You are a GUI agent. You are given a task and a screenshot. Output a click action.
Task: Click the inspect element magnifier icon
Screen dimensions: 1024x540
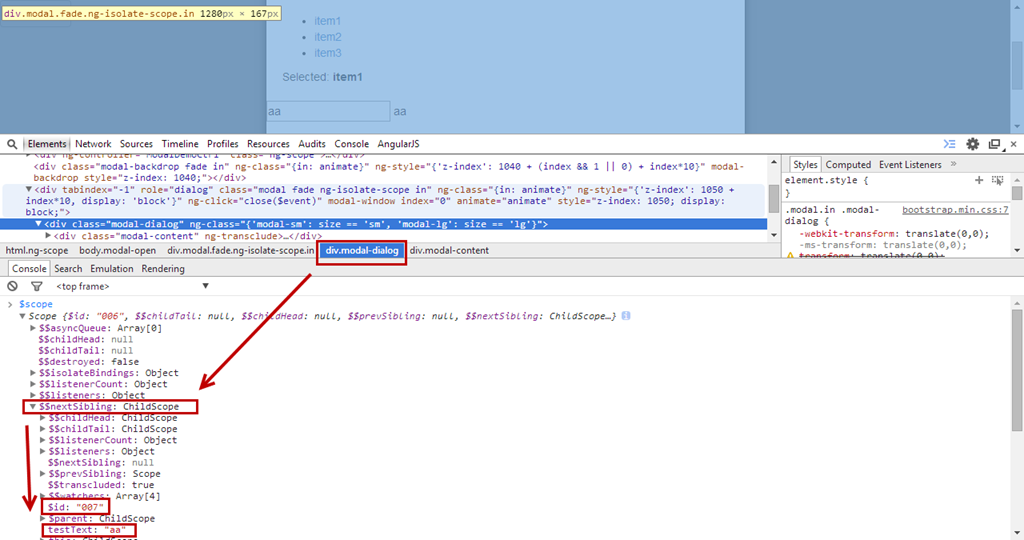pyautogui.click(x=12, y=144)
